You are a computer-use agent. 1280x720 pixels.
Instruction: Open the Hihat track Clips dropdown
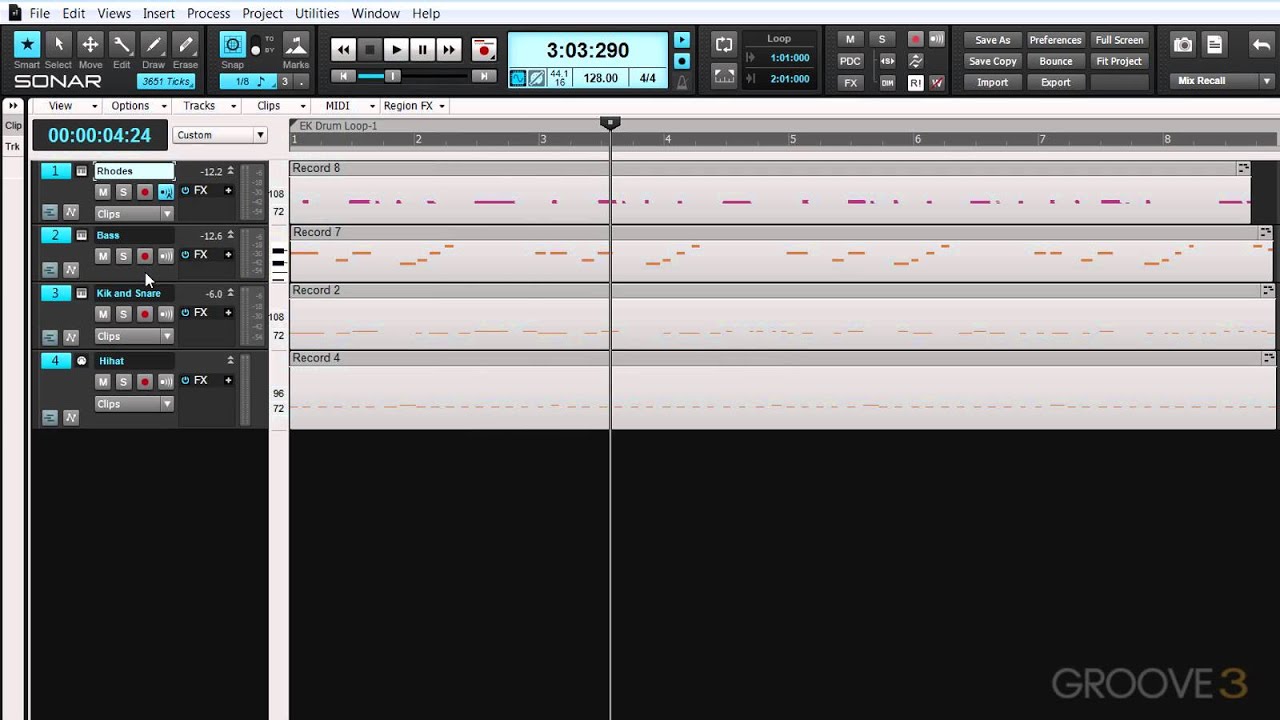click(x=134, y=404)
